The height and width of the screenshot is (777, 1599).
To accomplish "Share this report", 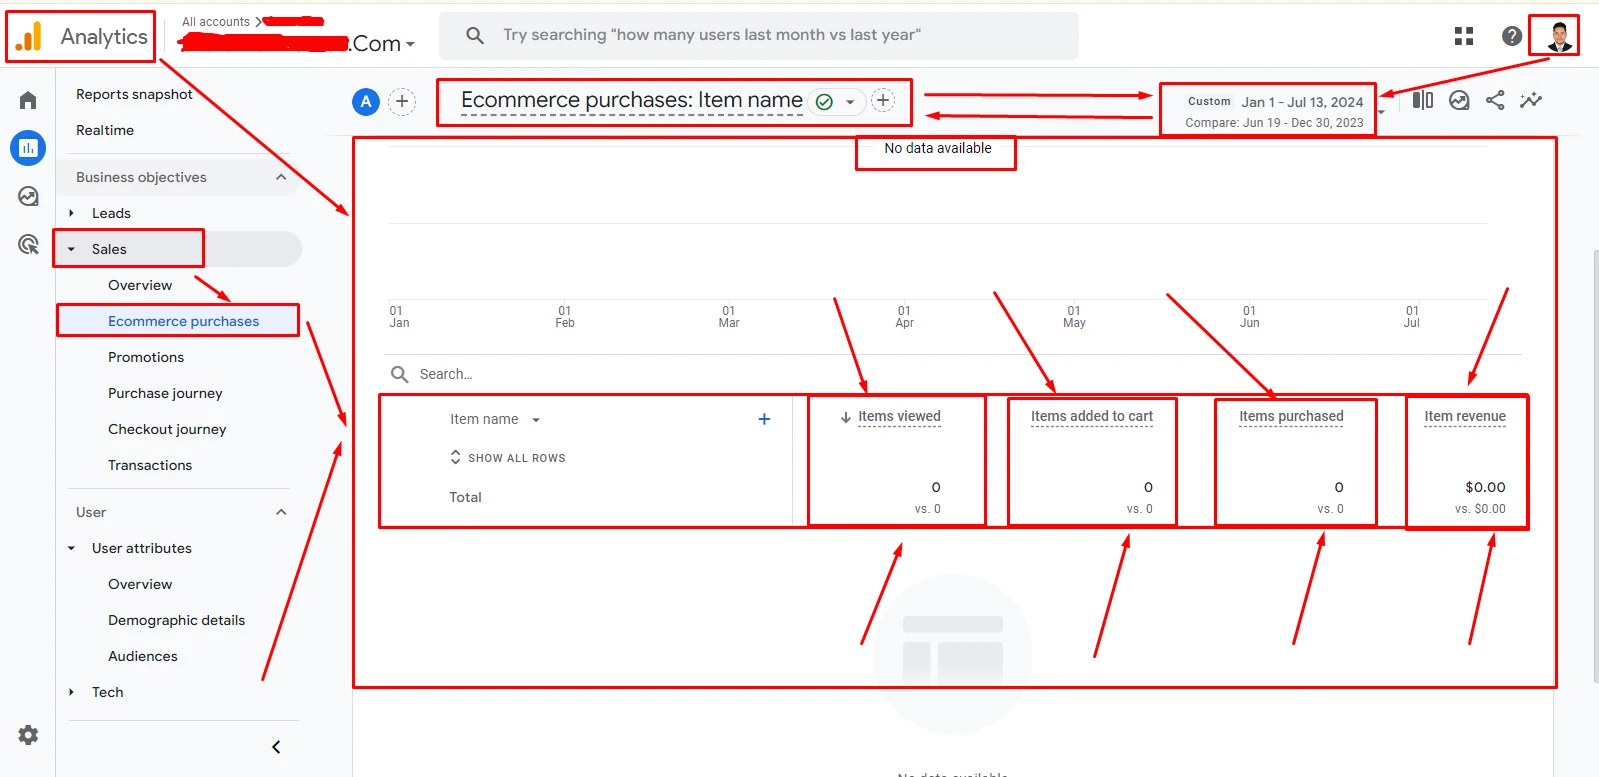I will 1495,100.
